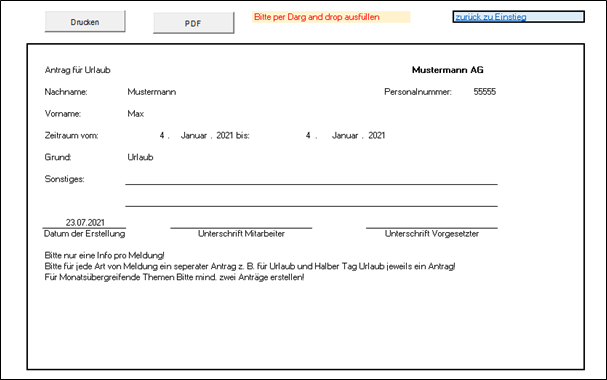Viewport: 607px width, 380px height.
Task: Click the 'Nachname:' label
Action: pos(66,92)
